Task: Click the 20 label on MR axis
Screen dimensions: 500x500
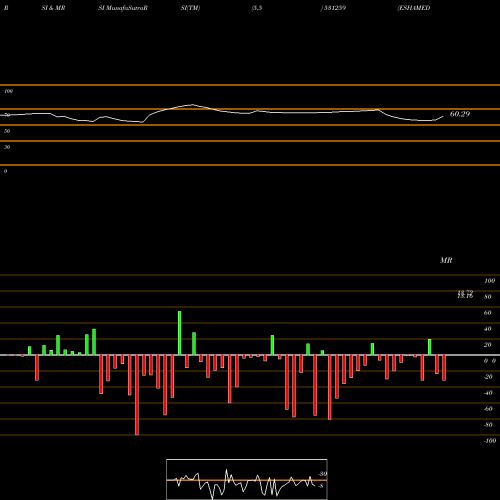Action: pos(487,345)
